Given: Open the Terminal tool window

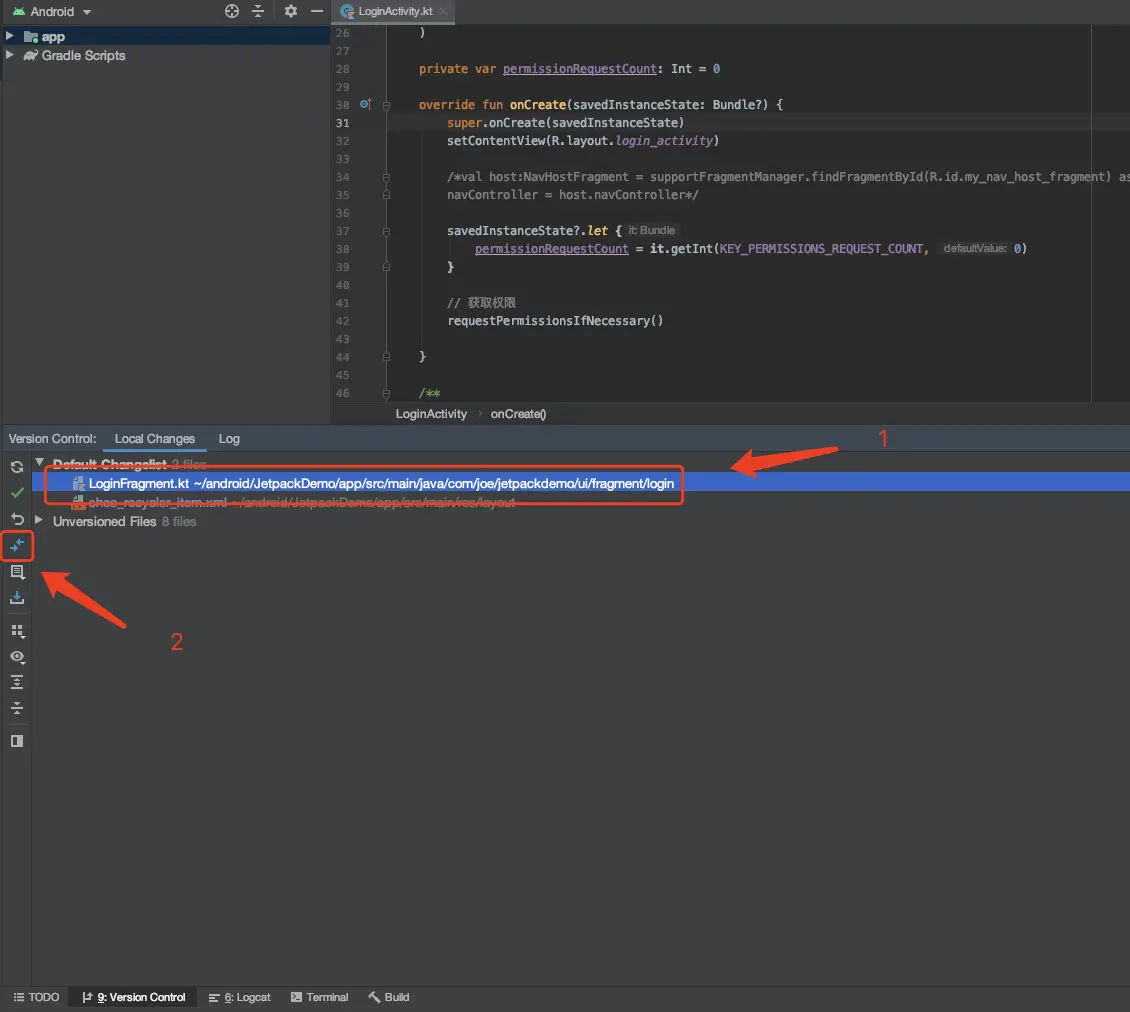Looking at the screenshot, I should pyautogui.click(x=319, y=997).
